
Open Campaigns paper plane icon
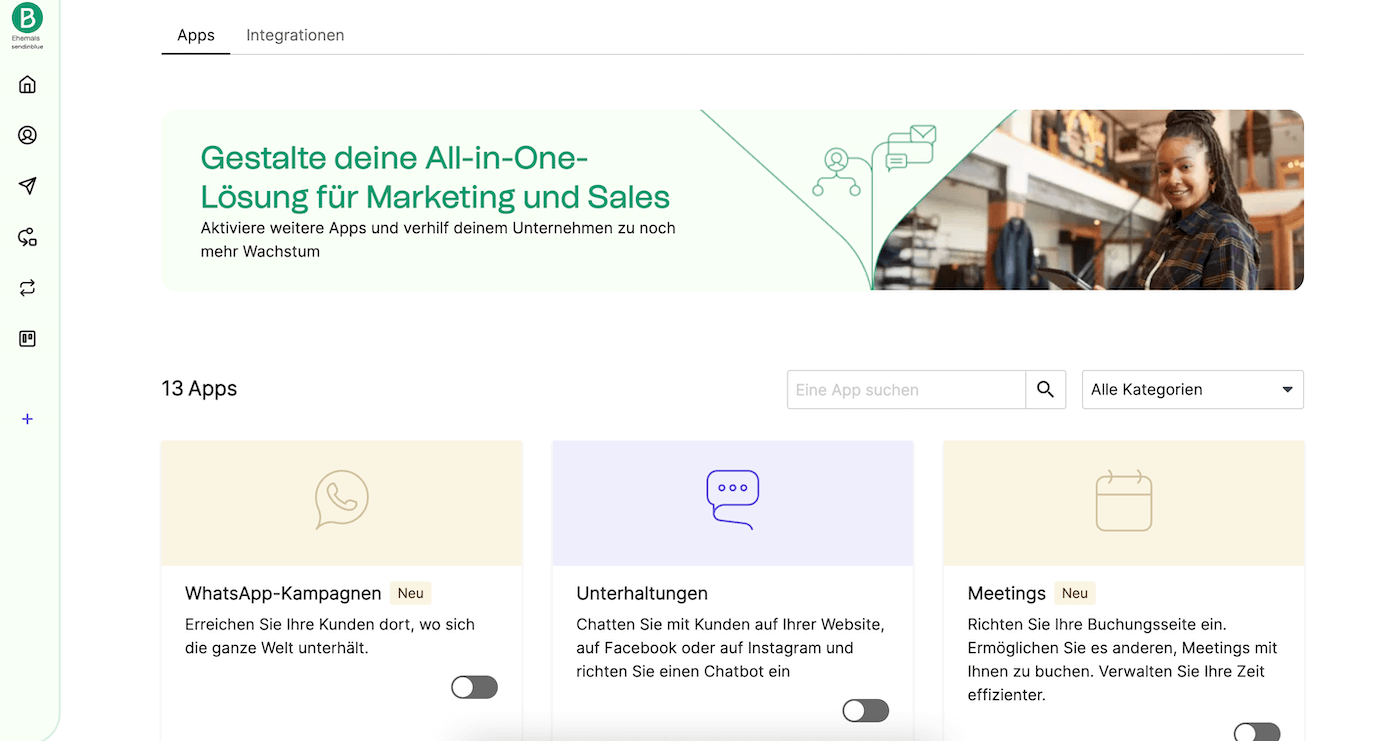[x=27, y=186]
